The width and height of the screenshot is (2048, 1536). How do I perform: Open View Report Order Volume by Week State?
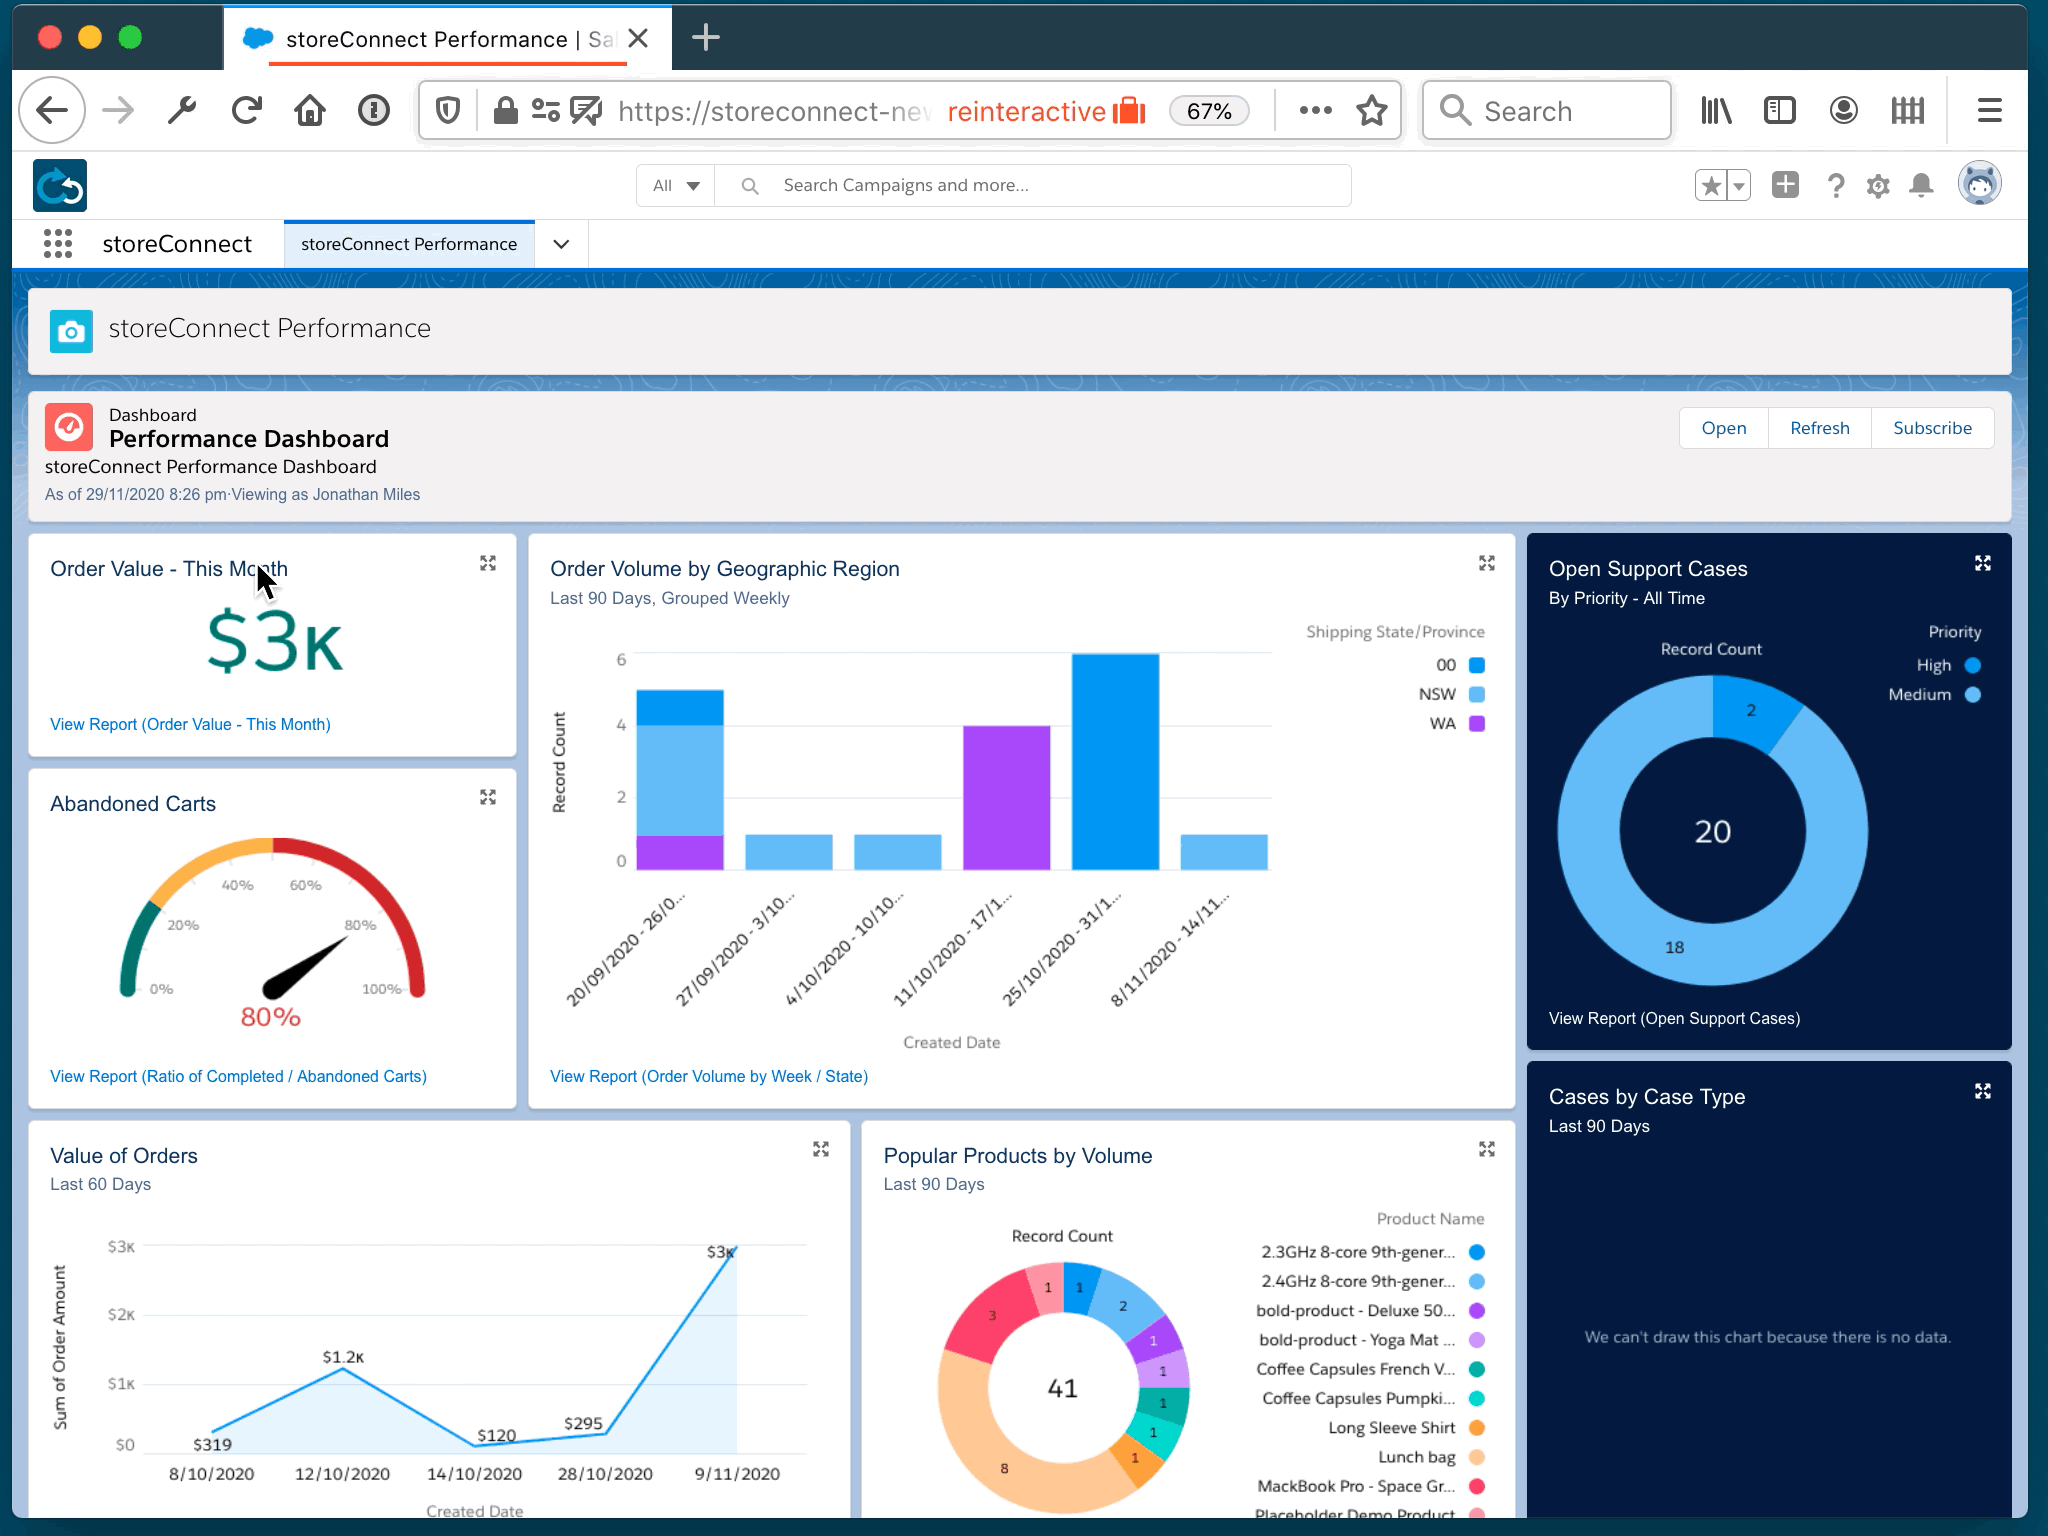tap(709, 1076)
